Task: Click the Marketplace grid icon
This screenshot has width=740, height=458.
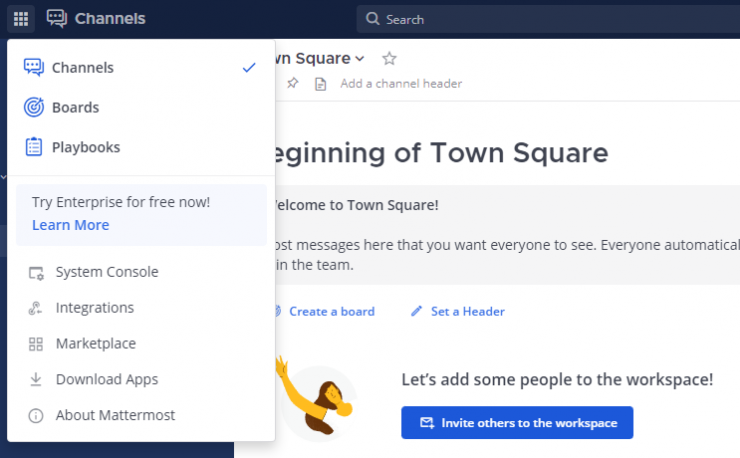Action: coord(36,344)
